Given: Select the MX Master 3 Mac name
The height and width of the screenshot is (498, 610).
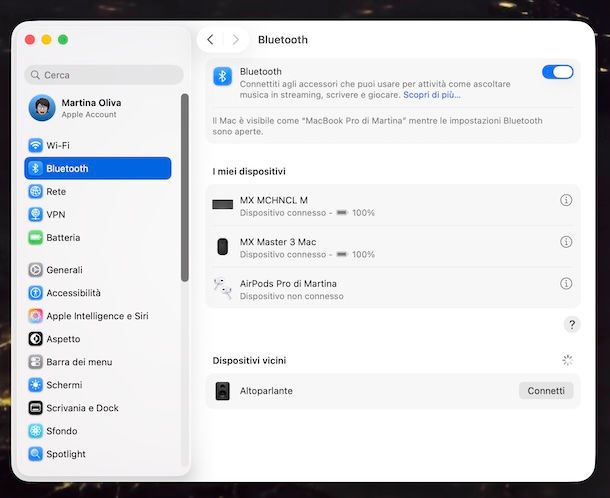Looking at the screenshot, I should pyautogui.click(x=278, y=242).
